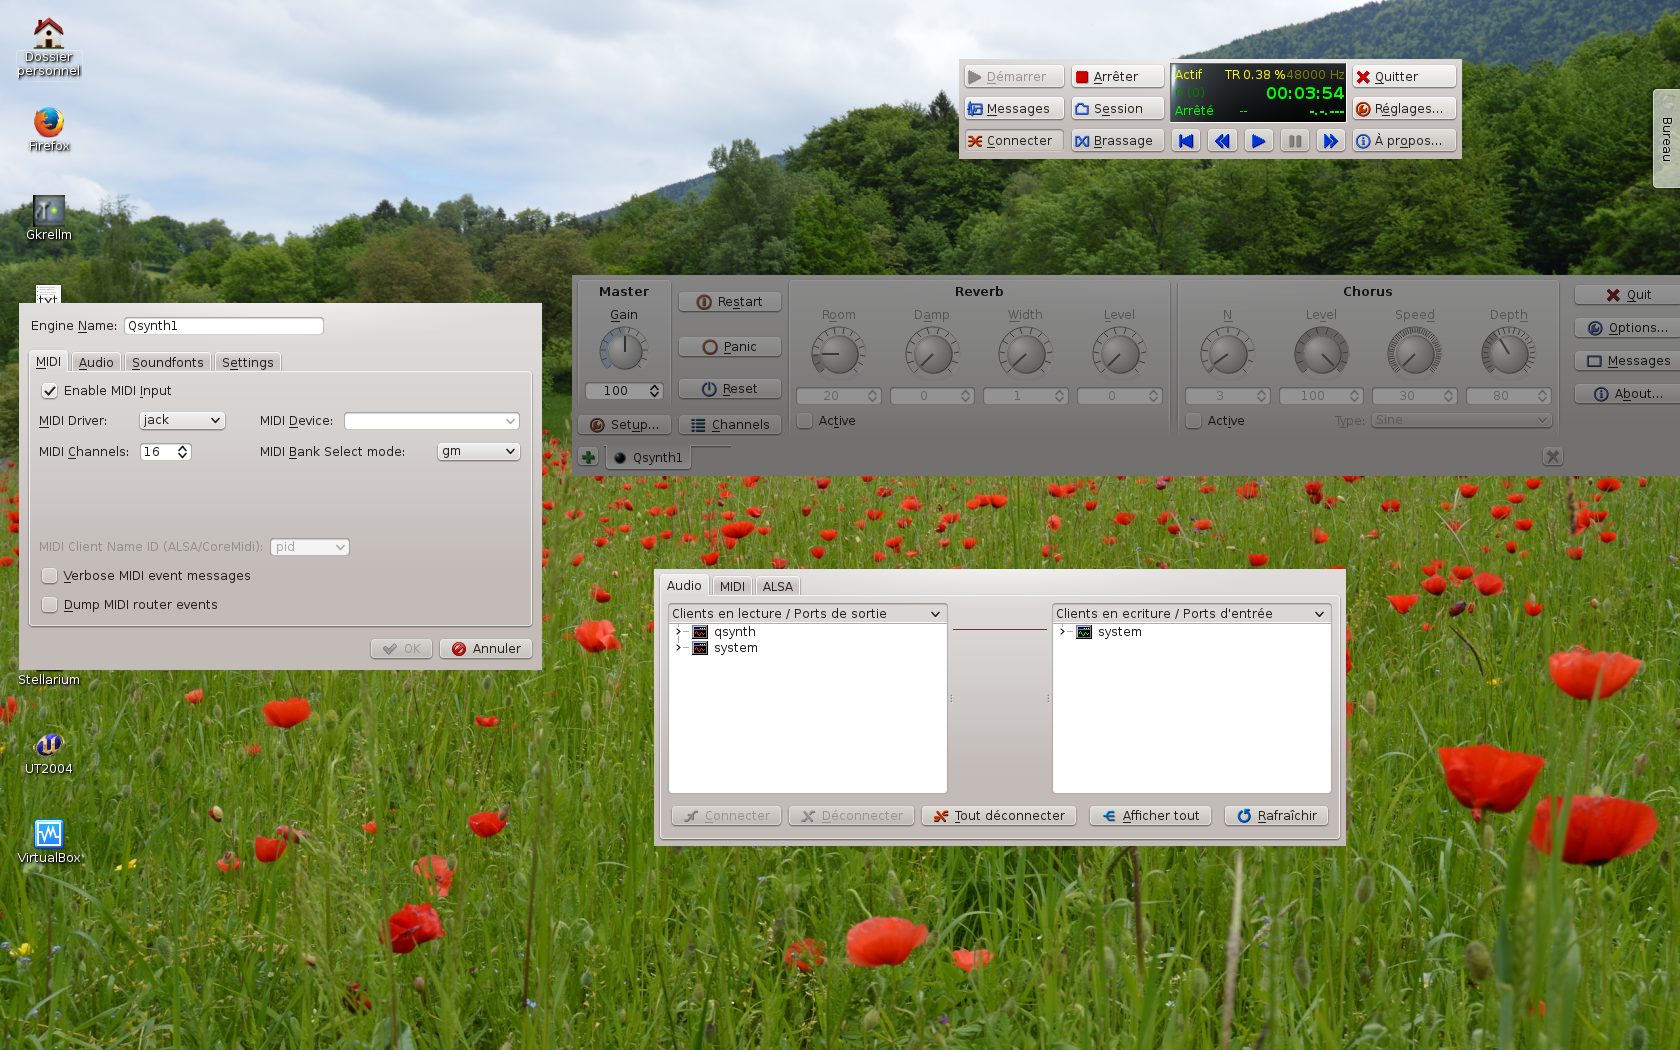Pause the transport in QjackCtl

coord(1294,141)
